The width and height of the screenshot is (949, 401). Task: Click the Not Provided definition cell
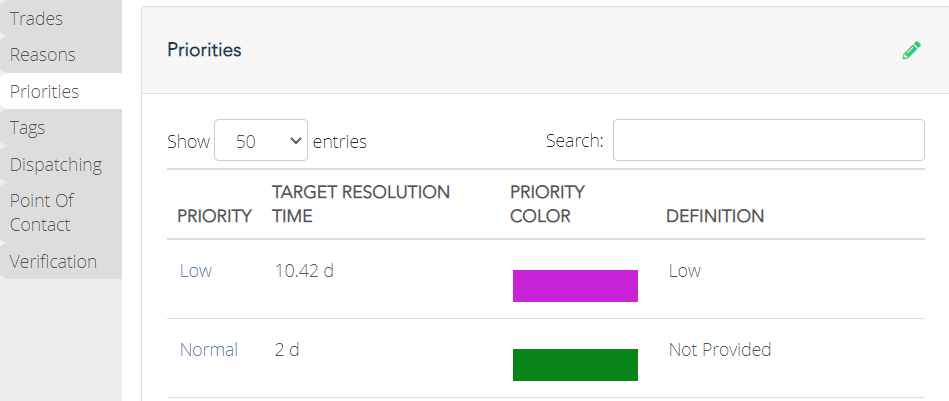pos(720,350)
